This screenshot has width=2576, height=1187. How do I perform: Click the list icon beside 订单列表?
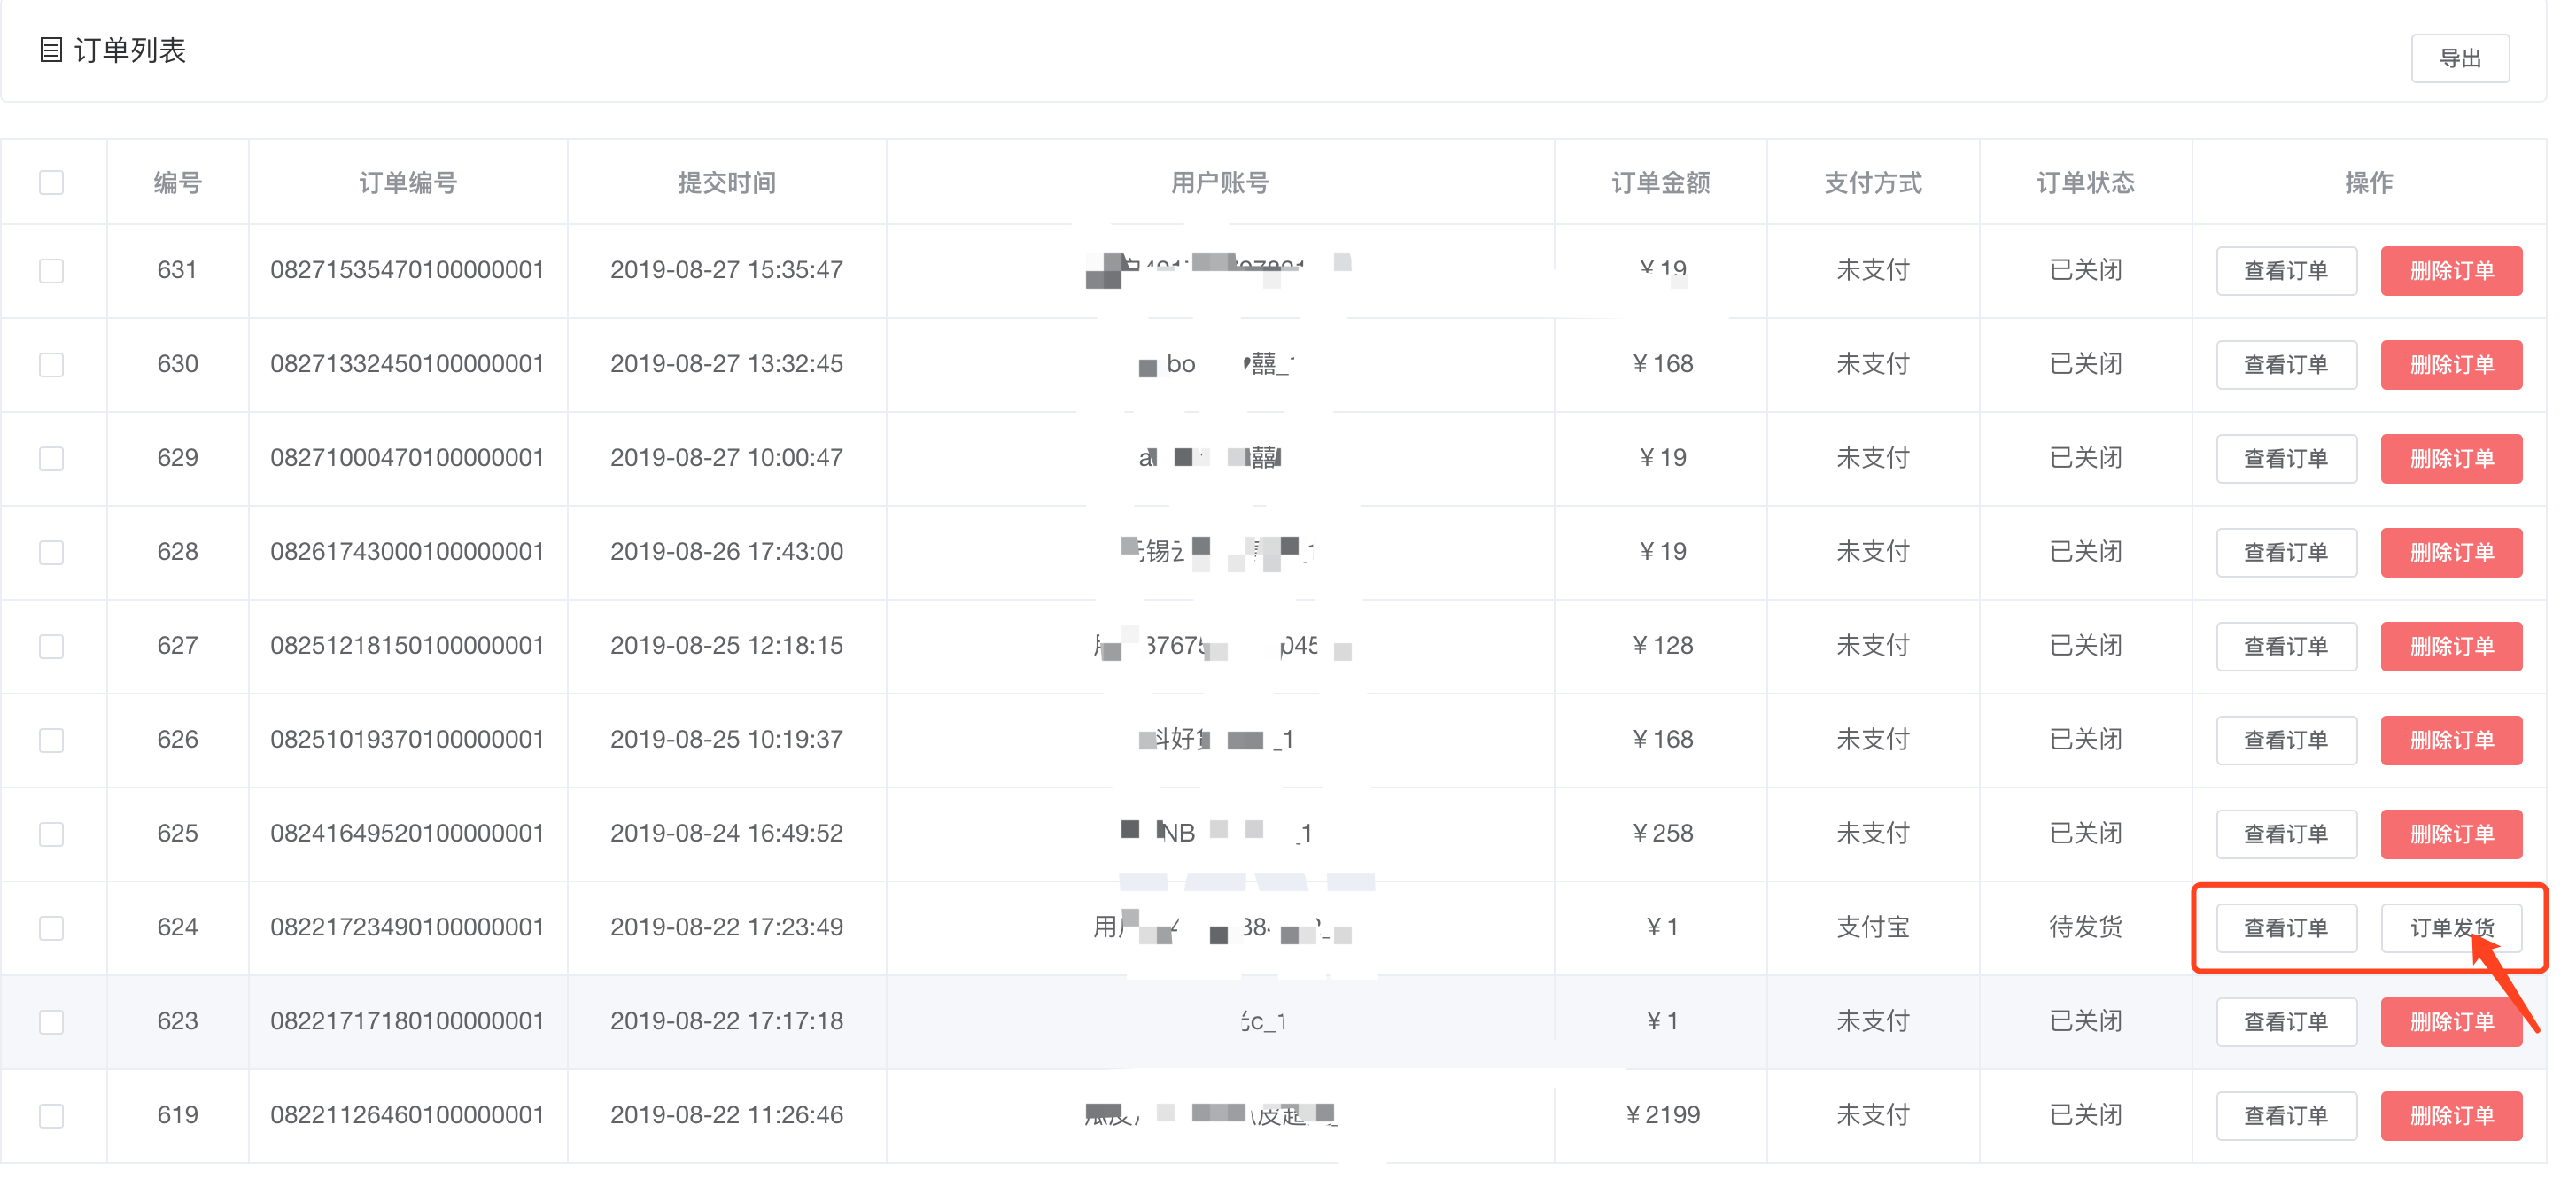tap(51, 50)
